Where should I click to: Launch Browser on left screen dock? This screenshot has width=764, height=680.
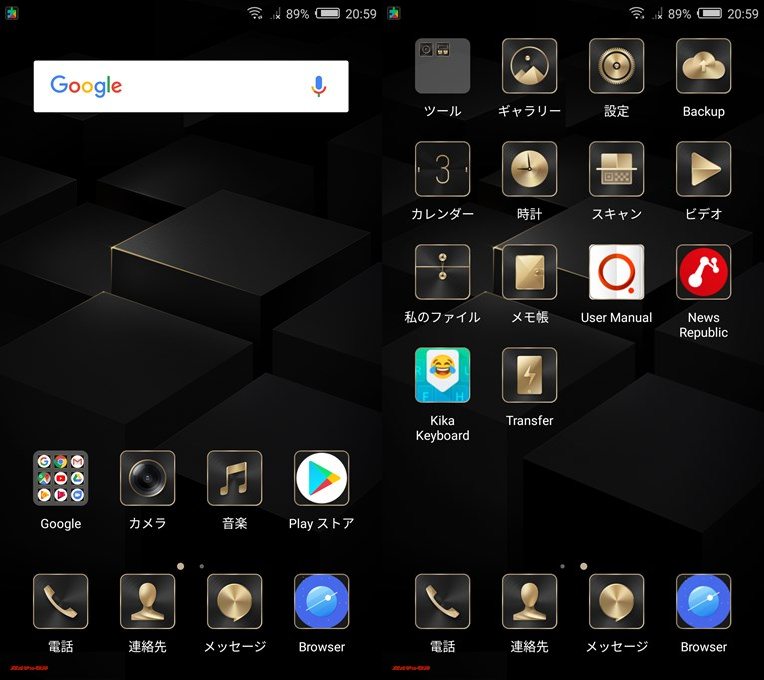coord(322,601)
